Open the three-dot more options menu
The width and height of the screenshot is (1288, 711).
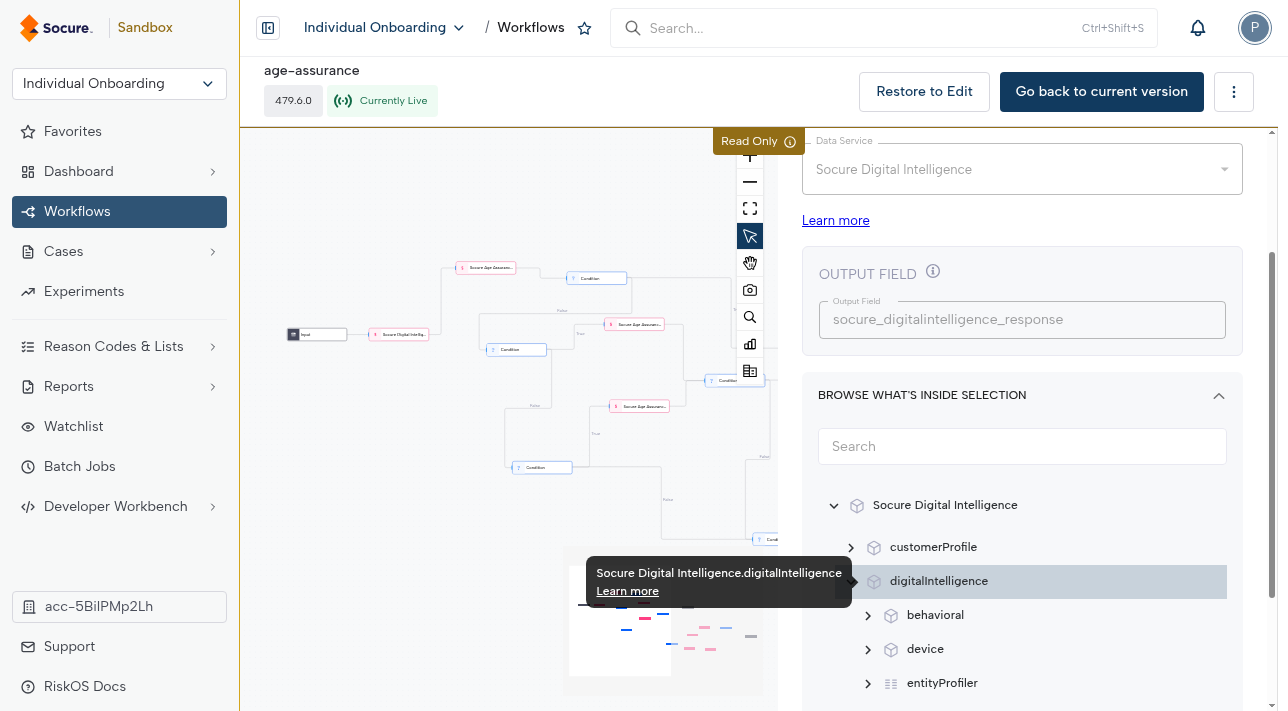coord(1234,92)
